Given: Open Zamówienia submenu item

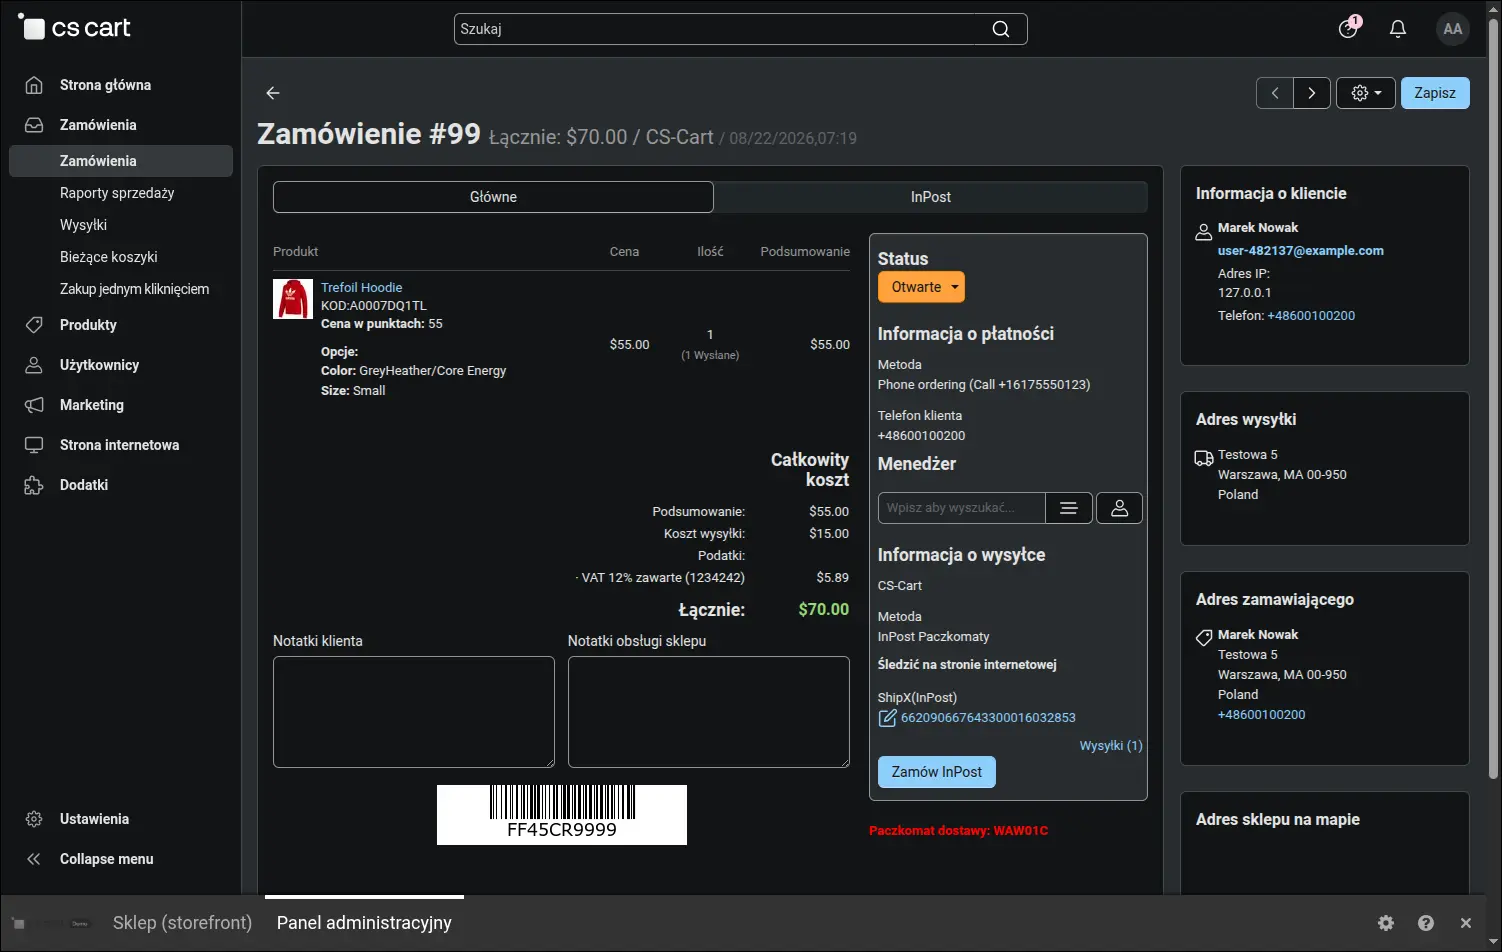Looking at the screenshot, I should pos(121,161).
